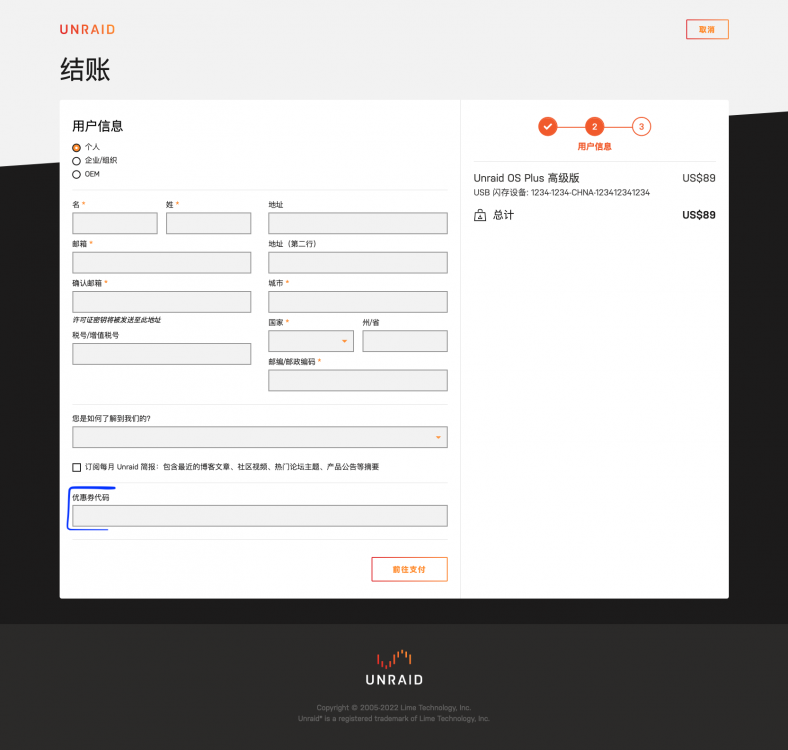This screenshot has height=750, width=788.
Task: Tick the monthly Unraid newsletter subscription checkbox
Action: [76, 467]
